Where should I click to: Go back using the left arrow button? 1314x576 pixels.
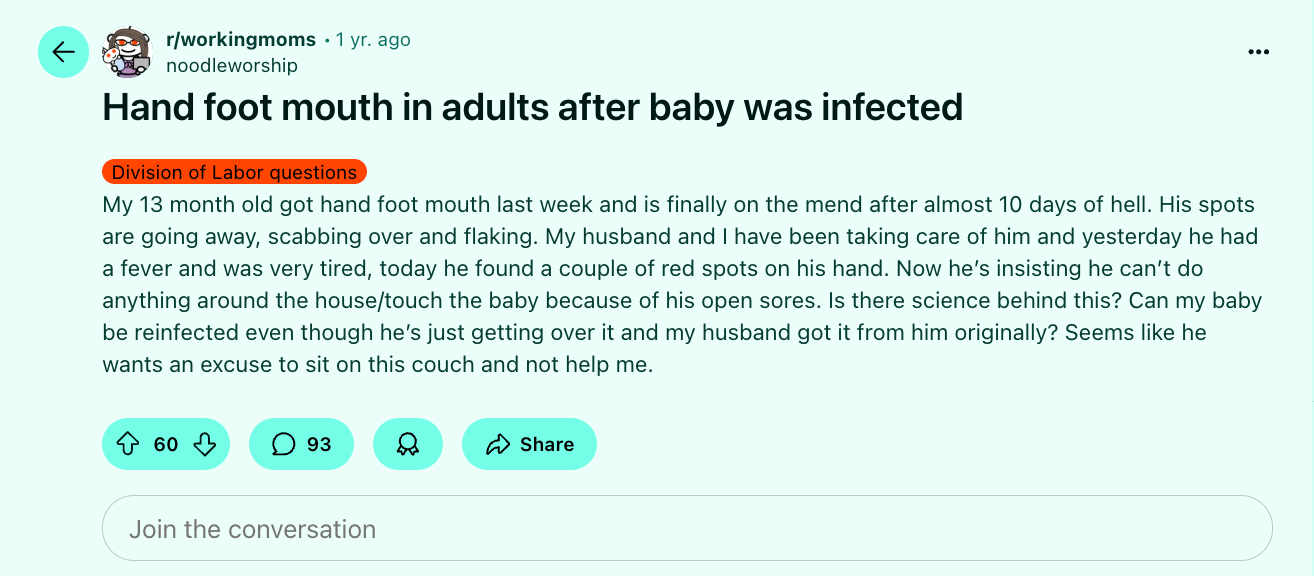coord(64,52)
